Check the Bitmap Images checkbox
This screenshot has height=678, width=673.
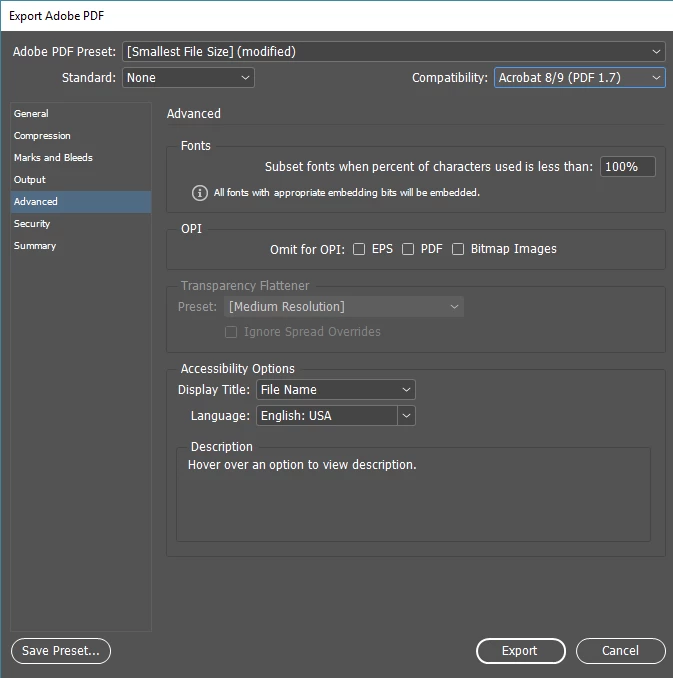458,249
